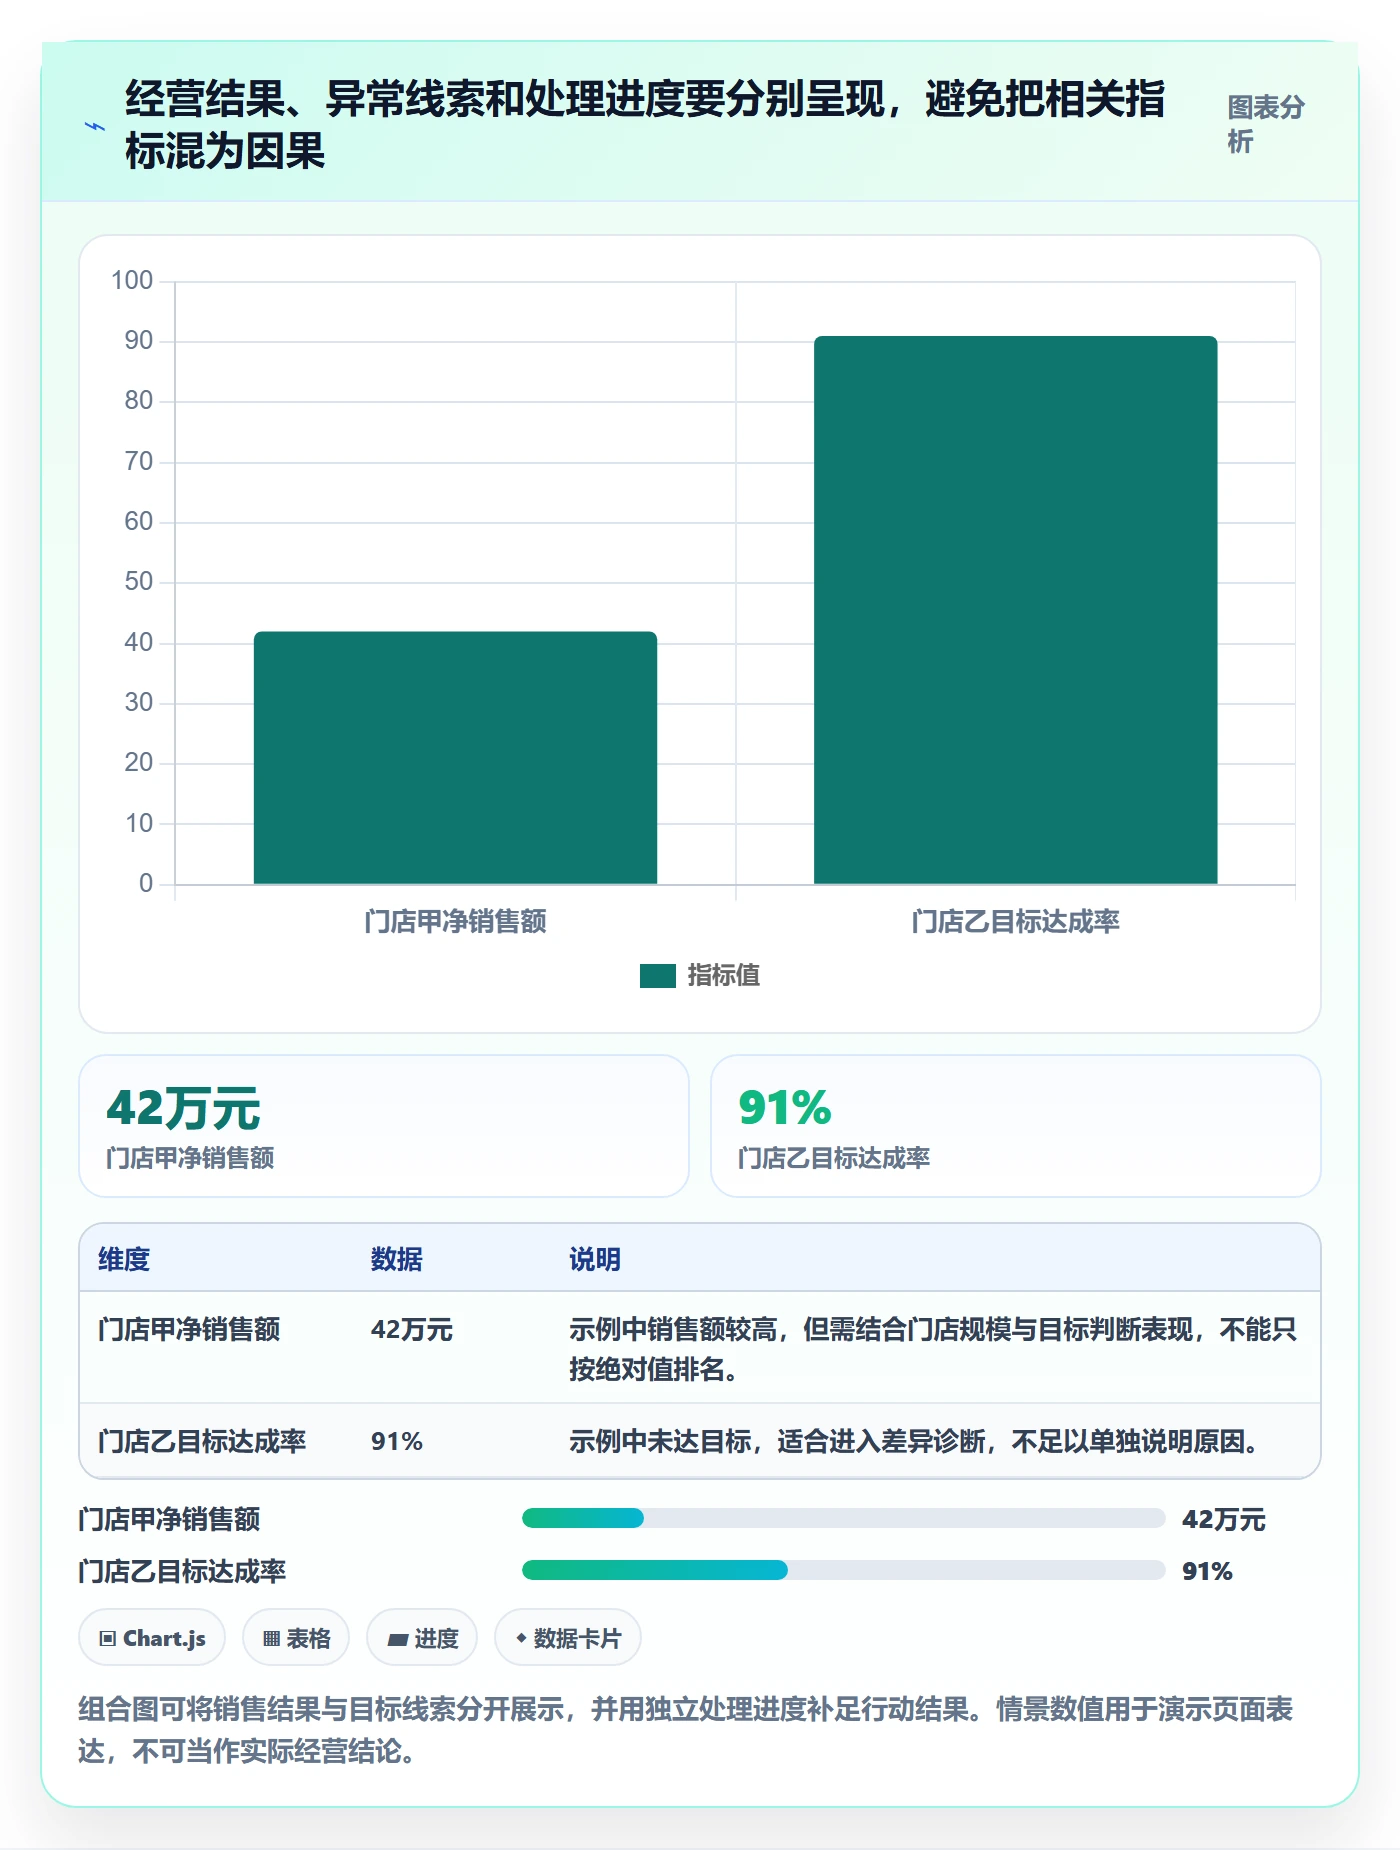Click the 门店甲净销售额 progress row label
The image size is (1400, 1850).
(x=169, y=1519)
